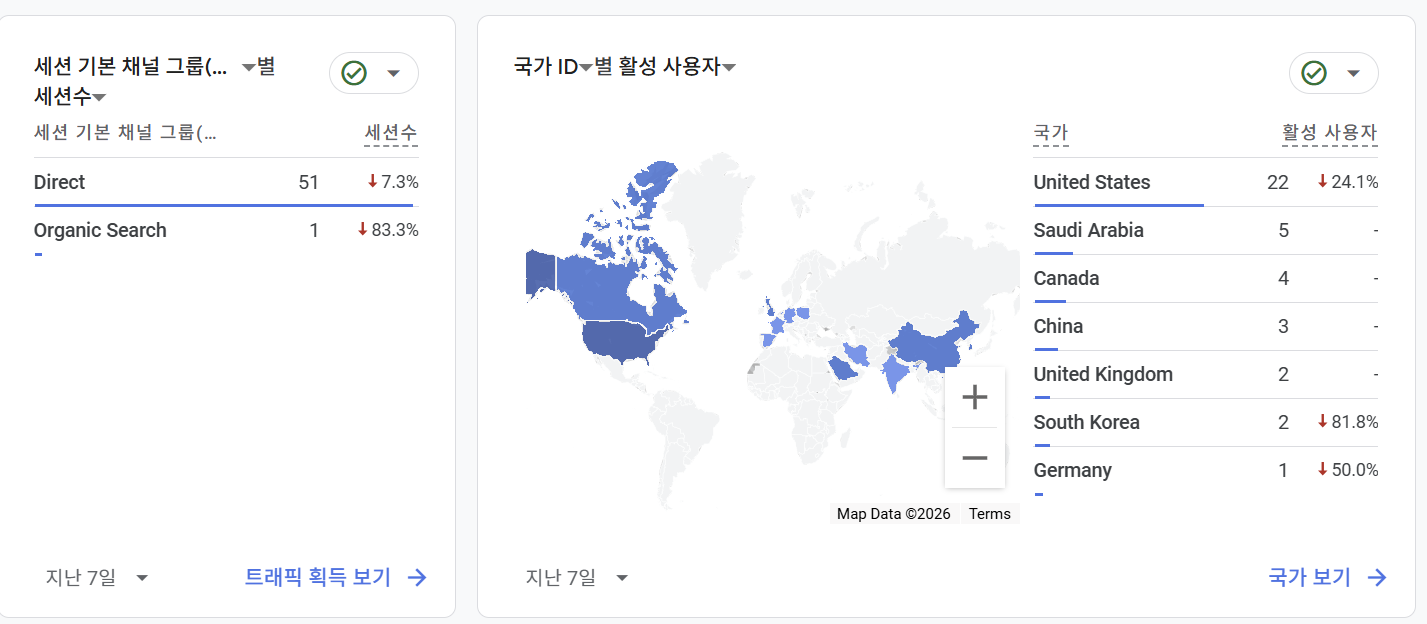Click arrow icon beside 트래픽 획득 보기
Viewport: 1427px width, 624px height.
pos(418,577)
